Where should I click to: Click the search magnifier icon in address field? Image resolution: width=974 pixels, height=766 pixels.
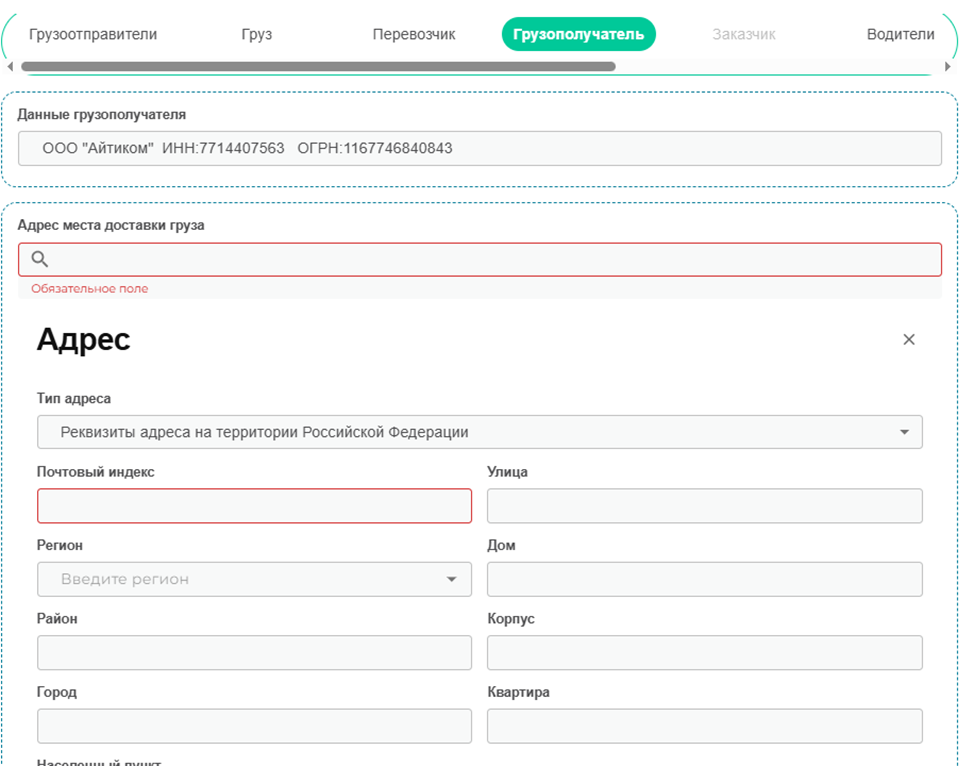coord(40,260)
